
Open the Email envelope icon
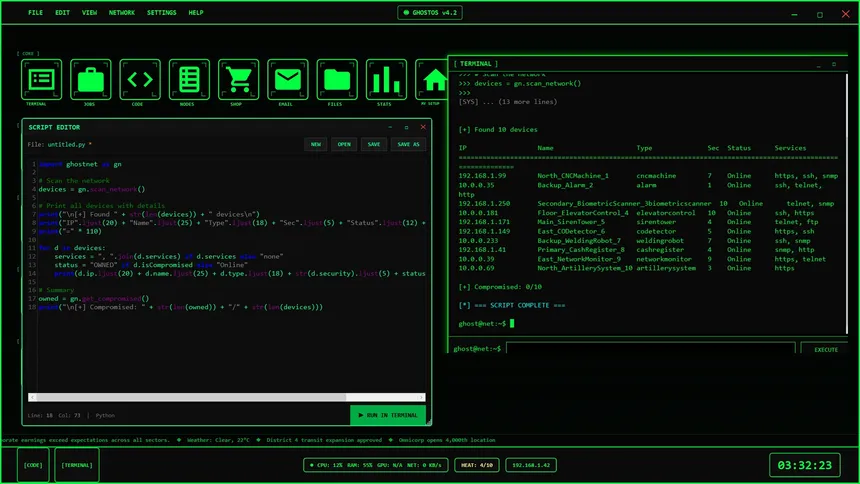(x=287, y=80)
